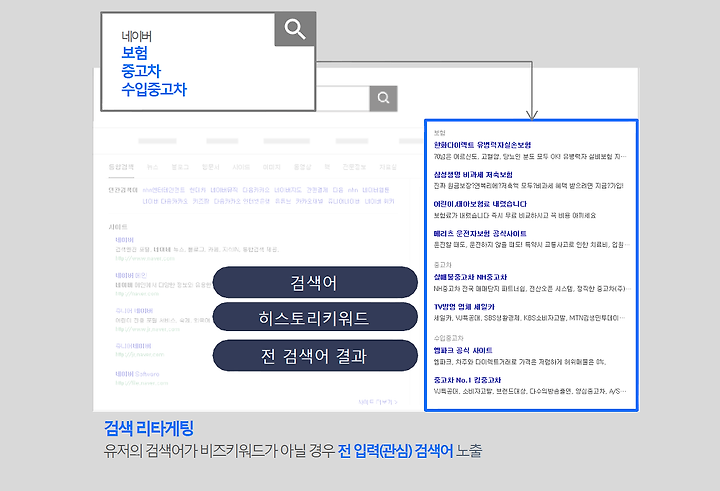This screenshot has height=491, width=720.
Task: Open the 네이버 메인 site result
Action: [x=131, y=275]
